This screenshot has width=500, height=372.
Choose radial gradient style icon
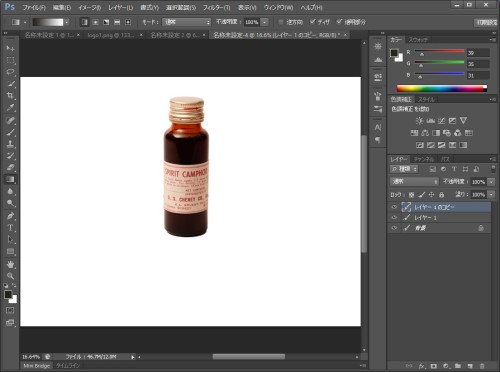coord(95,22)
